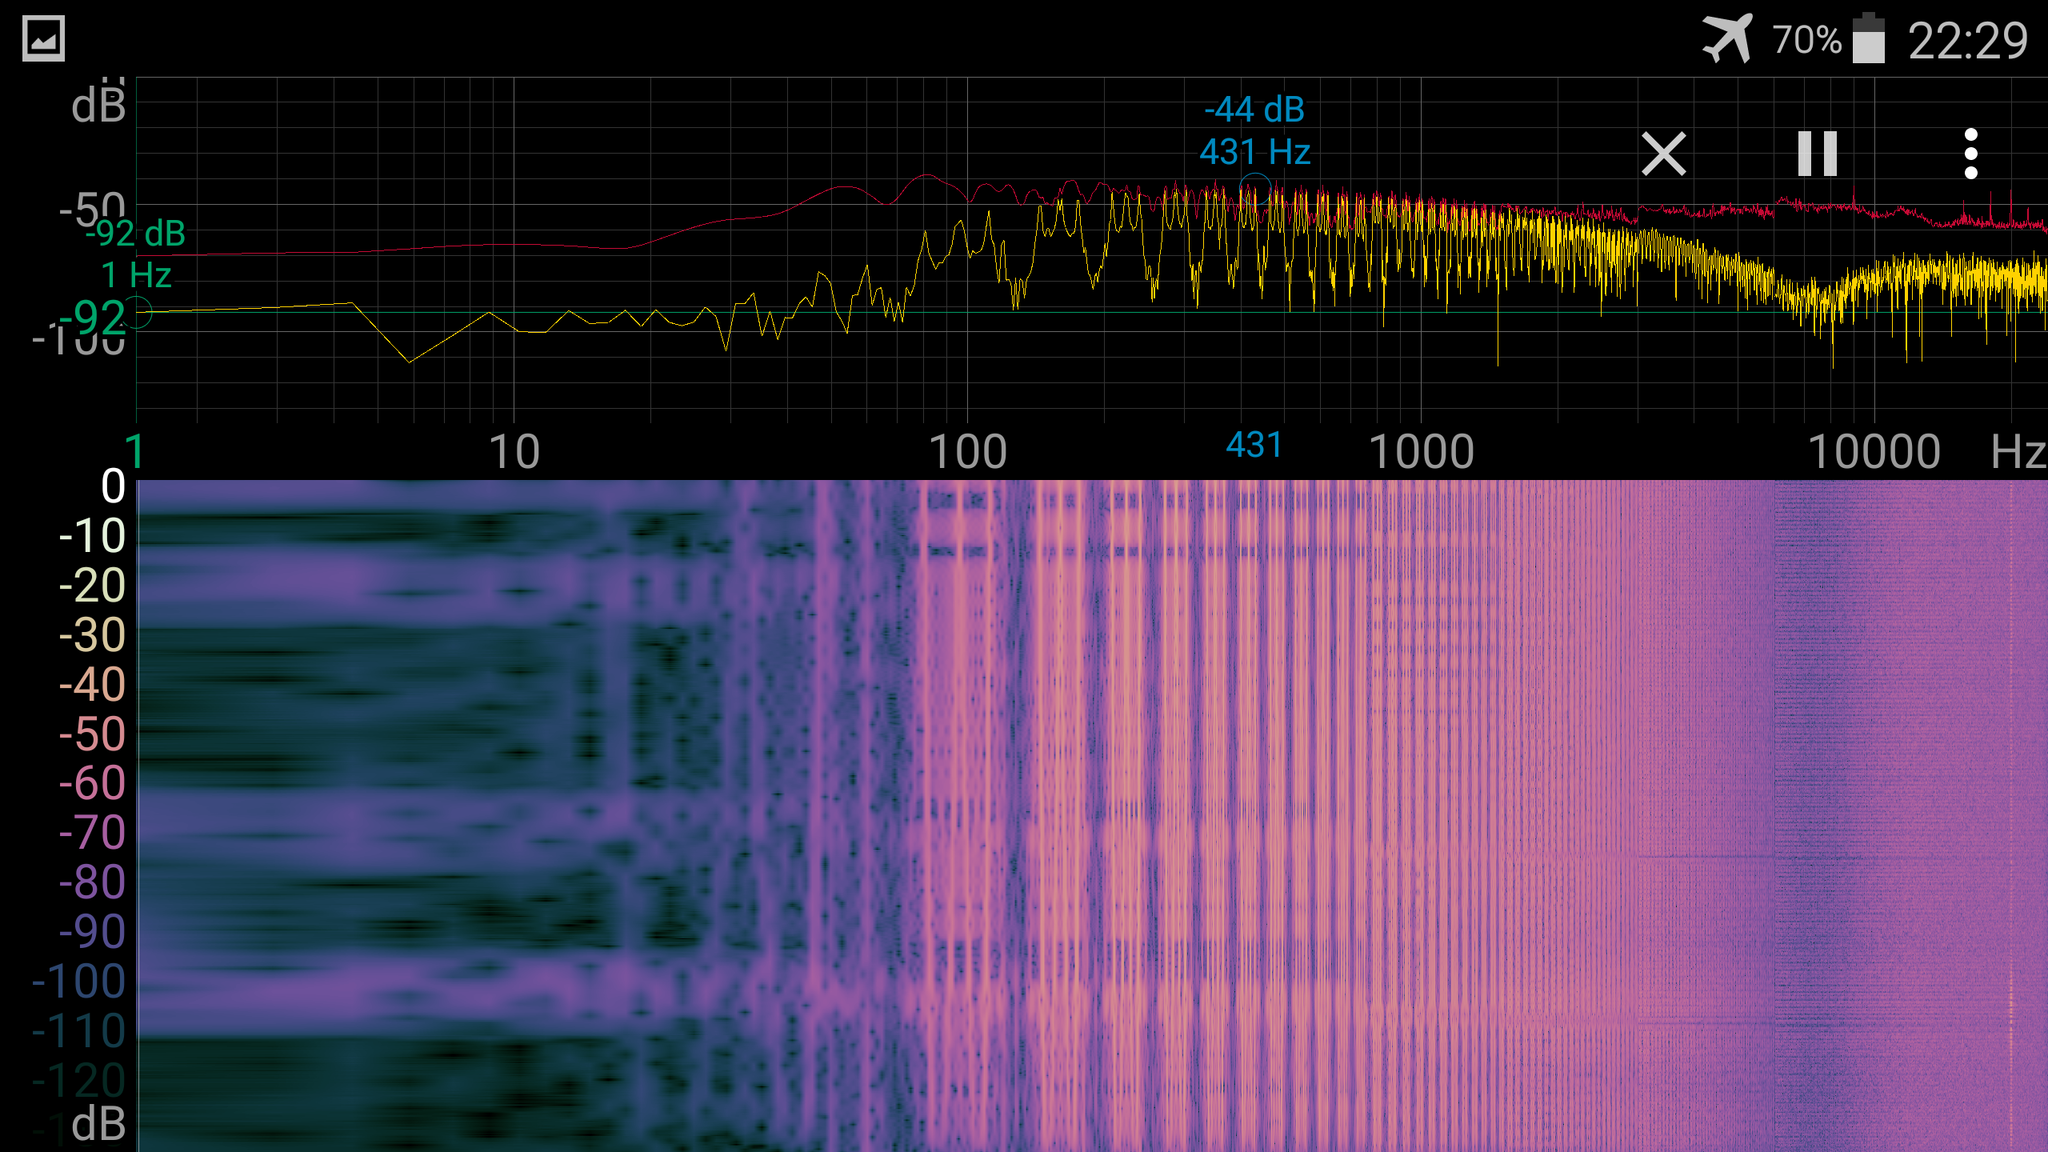Tap the 22:29 clock display
This screenshot has height=1152, width=2048.
(x=1967, y=41)
